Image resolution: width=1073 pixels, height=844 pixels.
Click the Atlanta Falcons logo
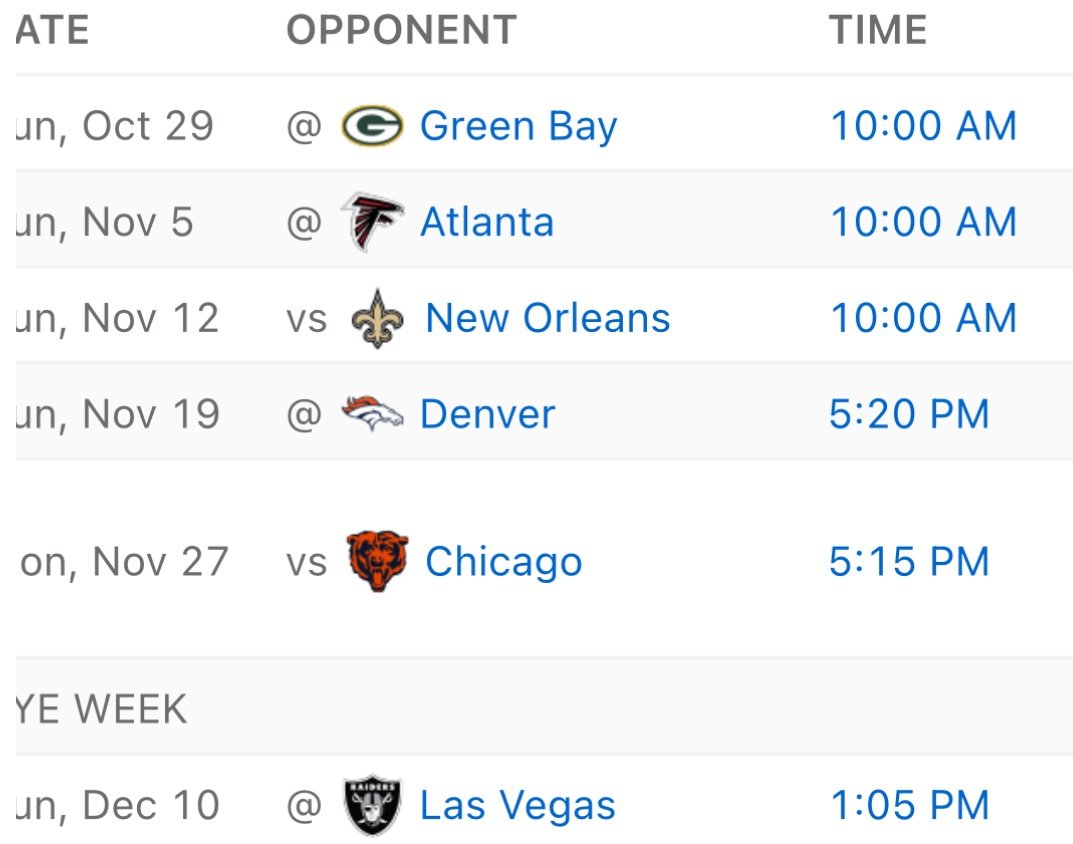coord(372,222)
